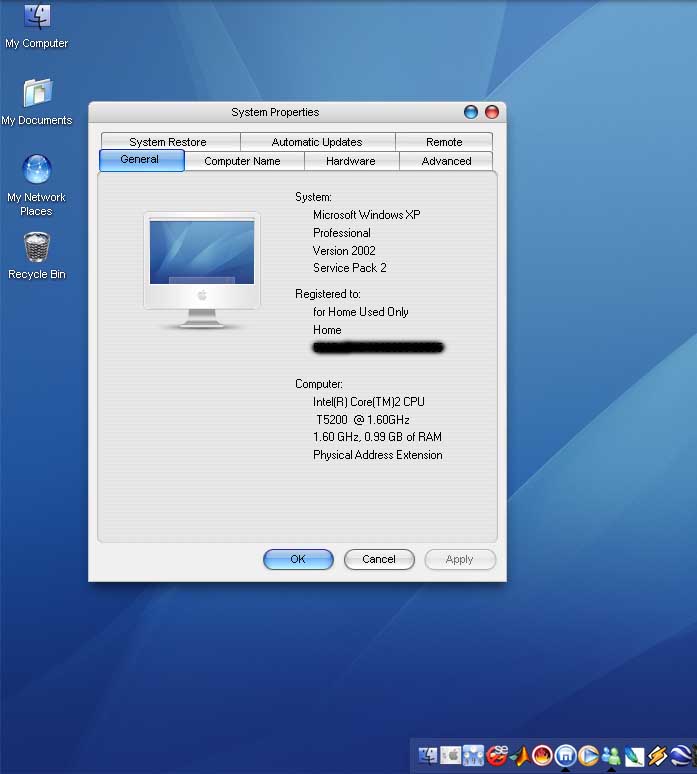
Task: Open the feather quill editor icon in dock
Action: pyautogui.click(x=634, y=756)
